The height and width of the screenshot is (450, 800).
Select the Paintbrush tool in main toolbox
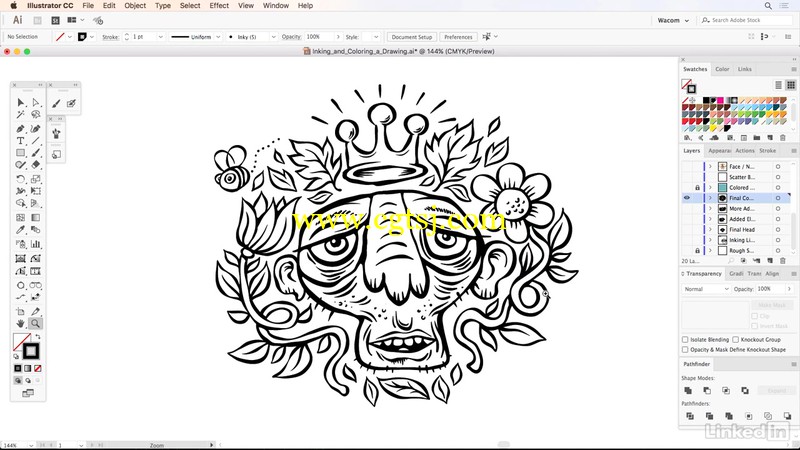[36, 153]
